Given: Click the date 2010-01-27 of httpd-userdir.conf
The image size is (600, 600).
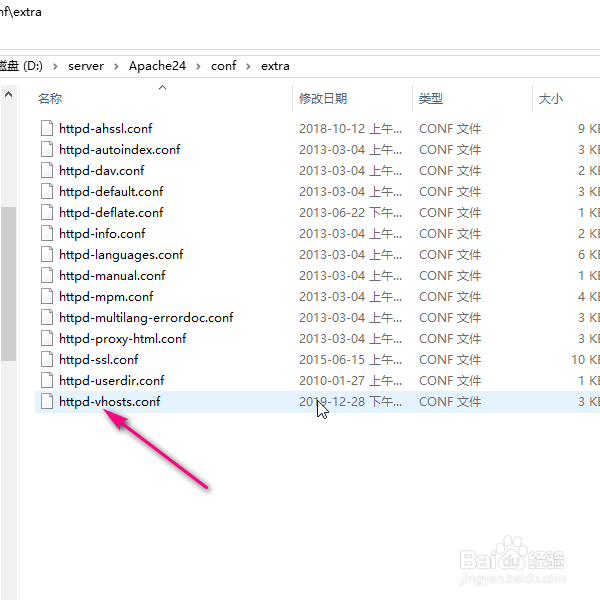Looking at the screenshot, I should tap(350, 381).
